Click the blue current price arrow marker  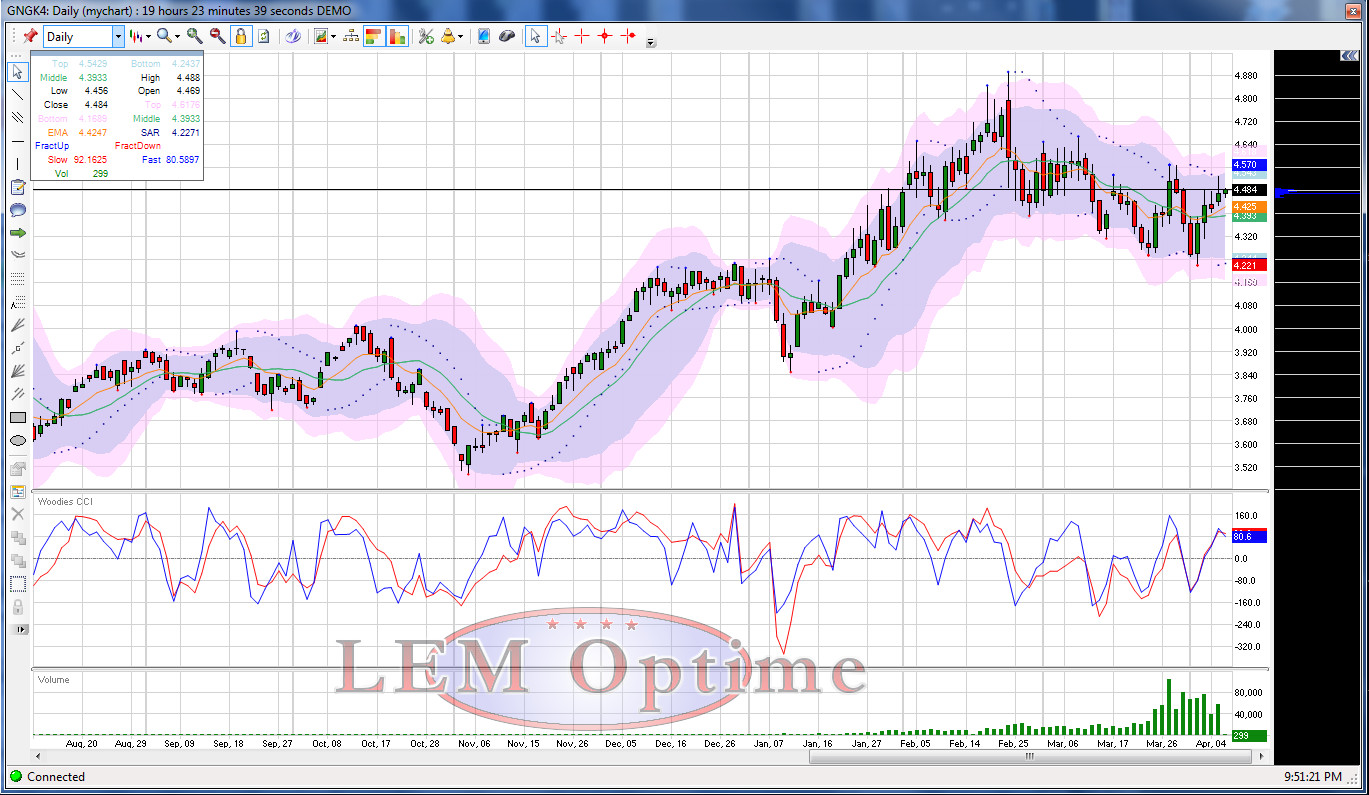tap(1284, 191)
